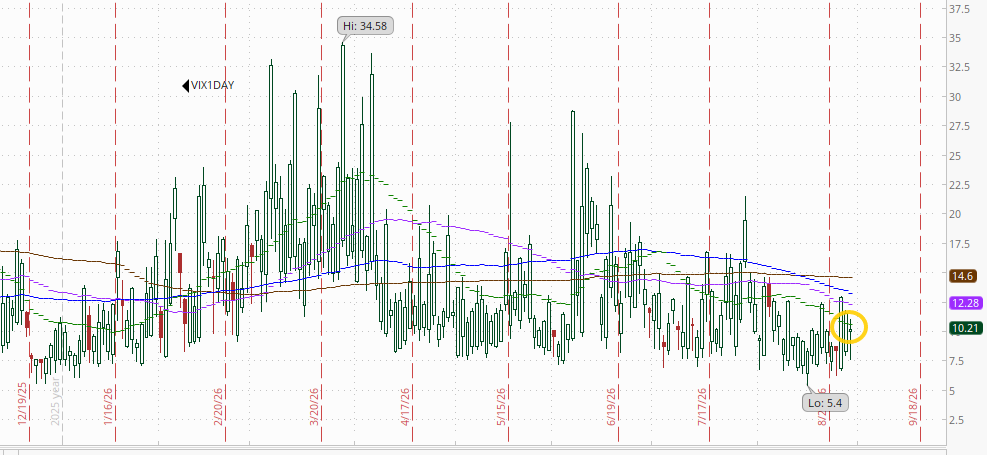Viewport: 987px width, 455px height.
Task: Select the Lo: 5.4 low price bubble
Action: pyautogui.click(x=825, y=403)
